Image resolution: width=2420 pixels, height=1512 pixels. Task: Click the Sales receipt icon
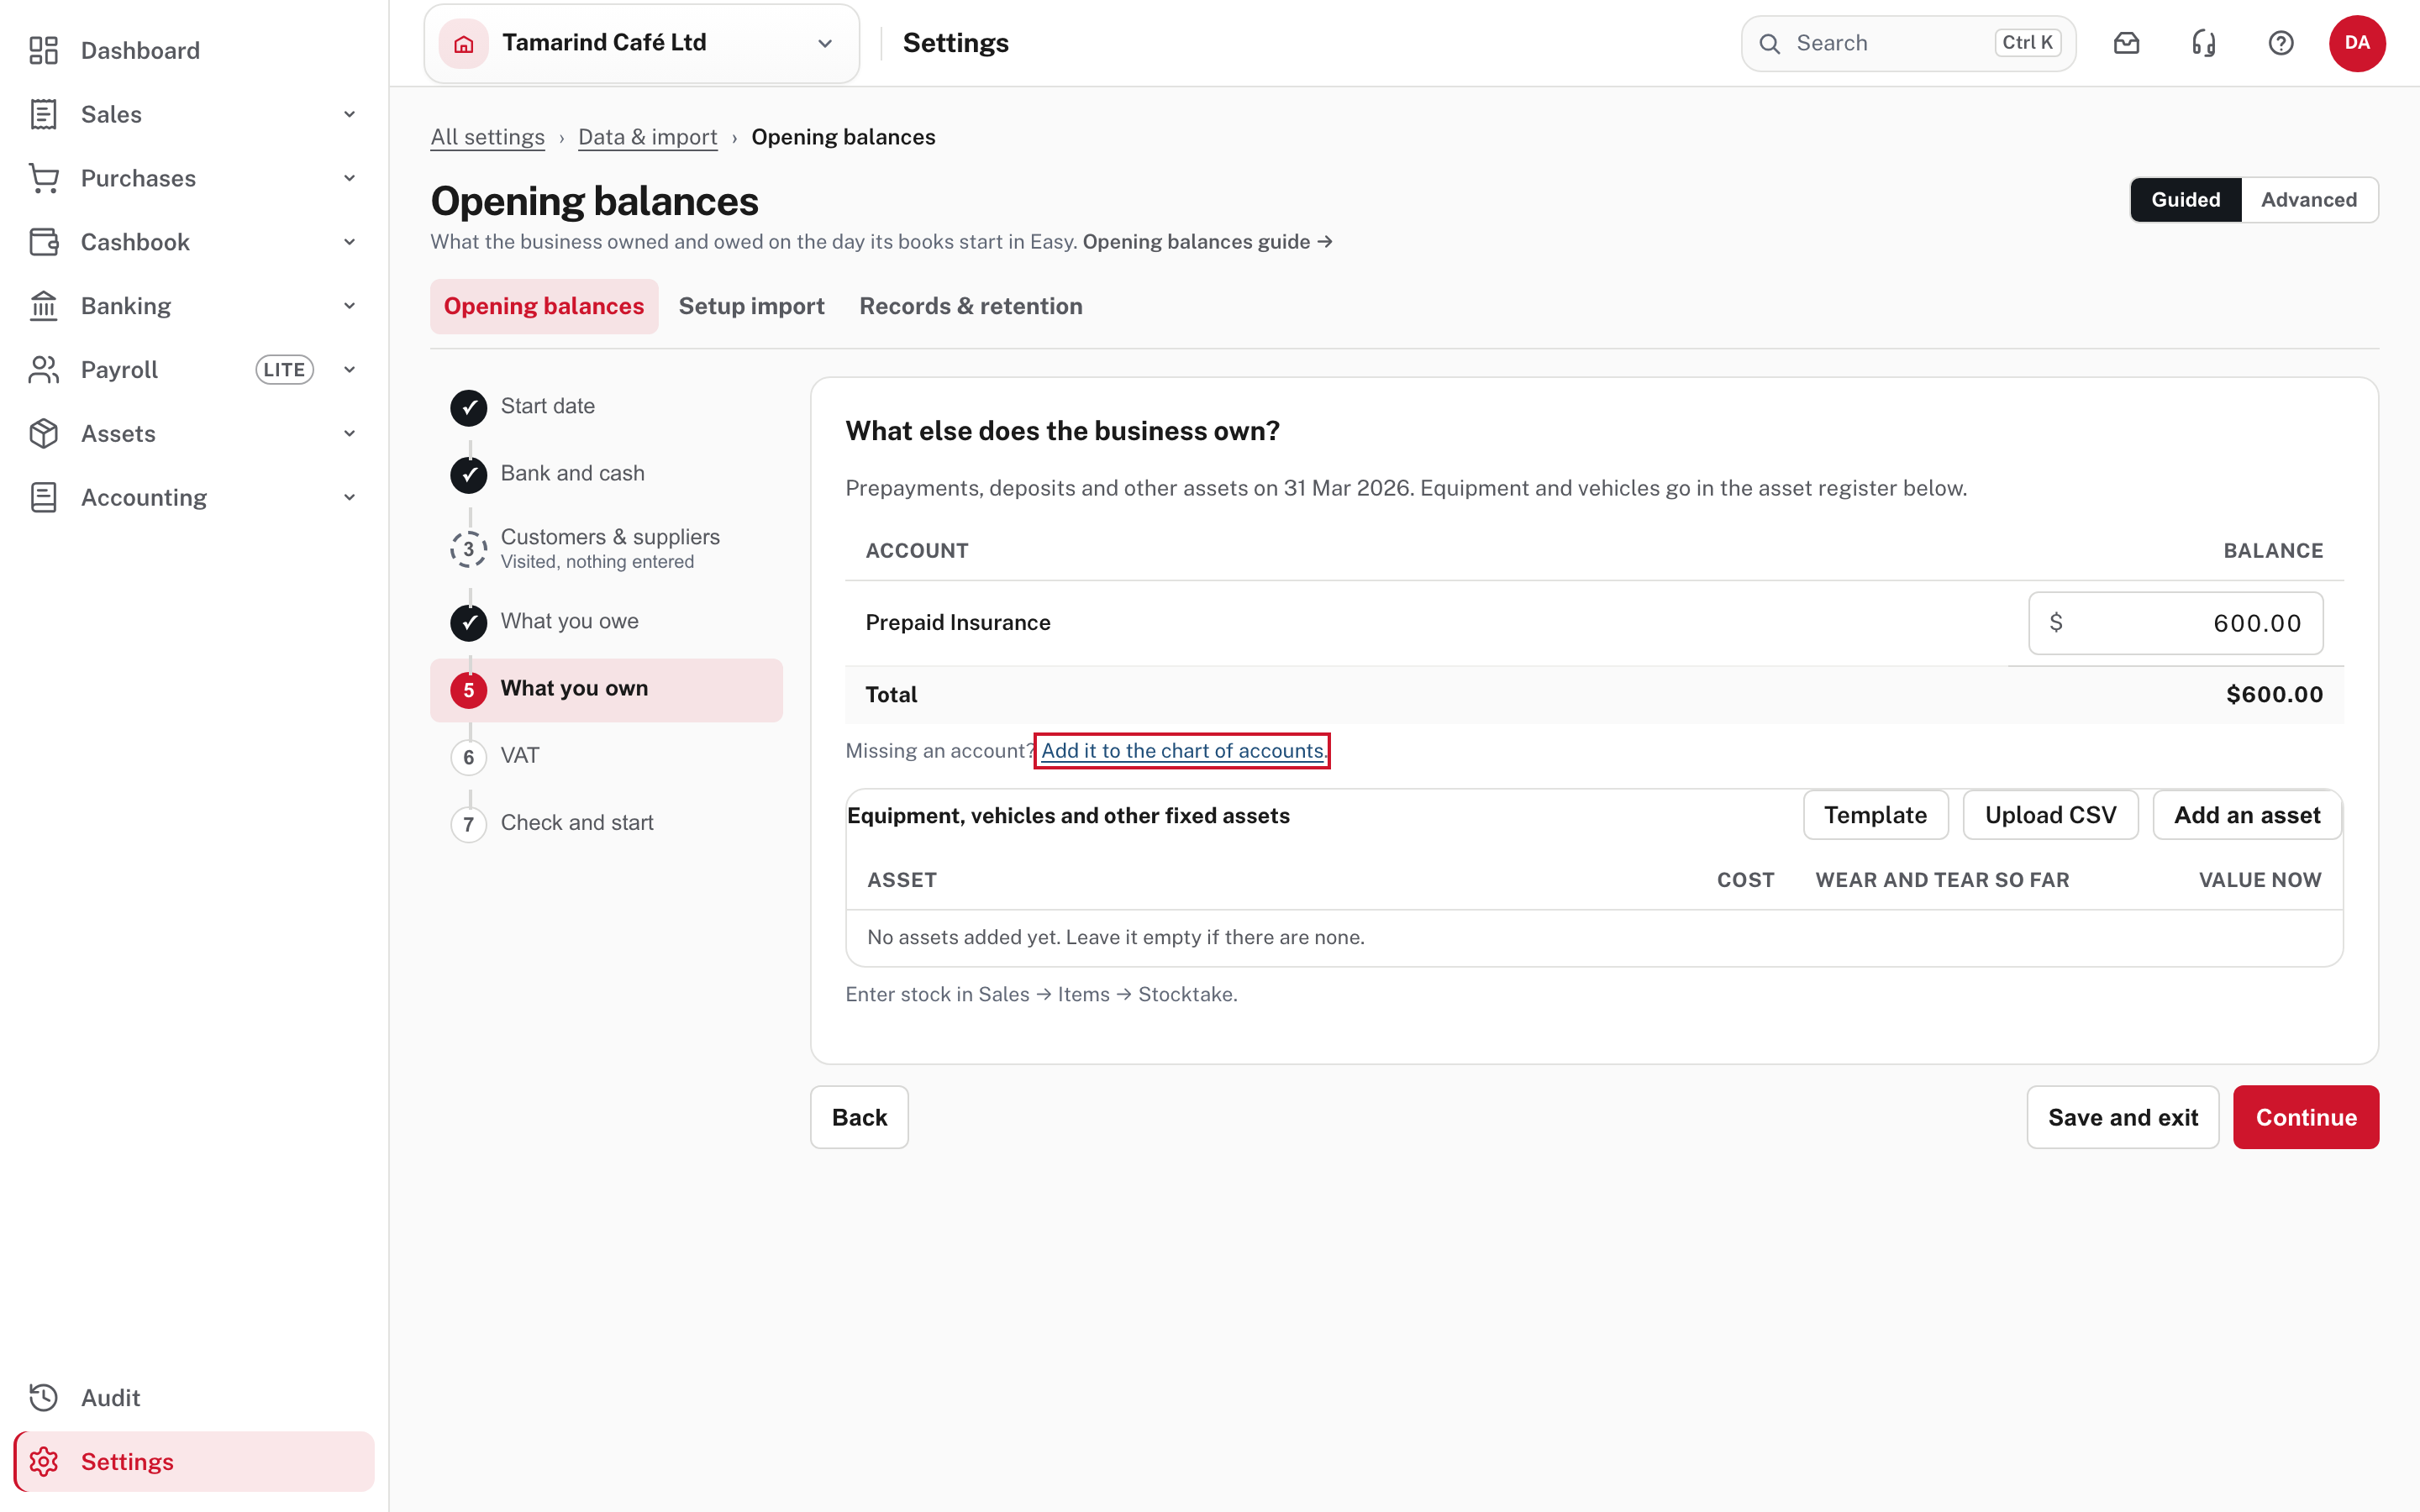click(x=43, y=114)
